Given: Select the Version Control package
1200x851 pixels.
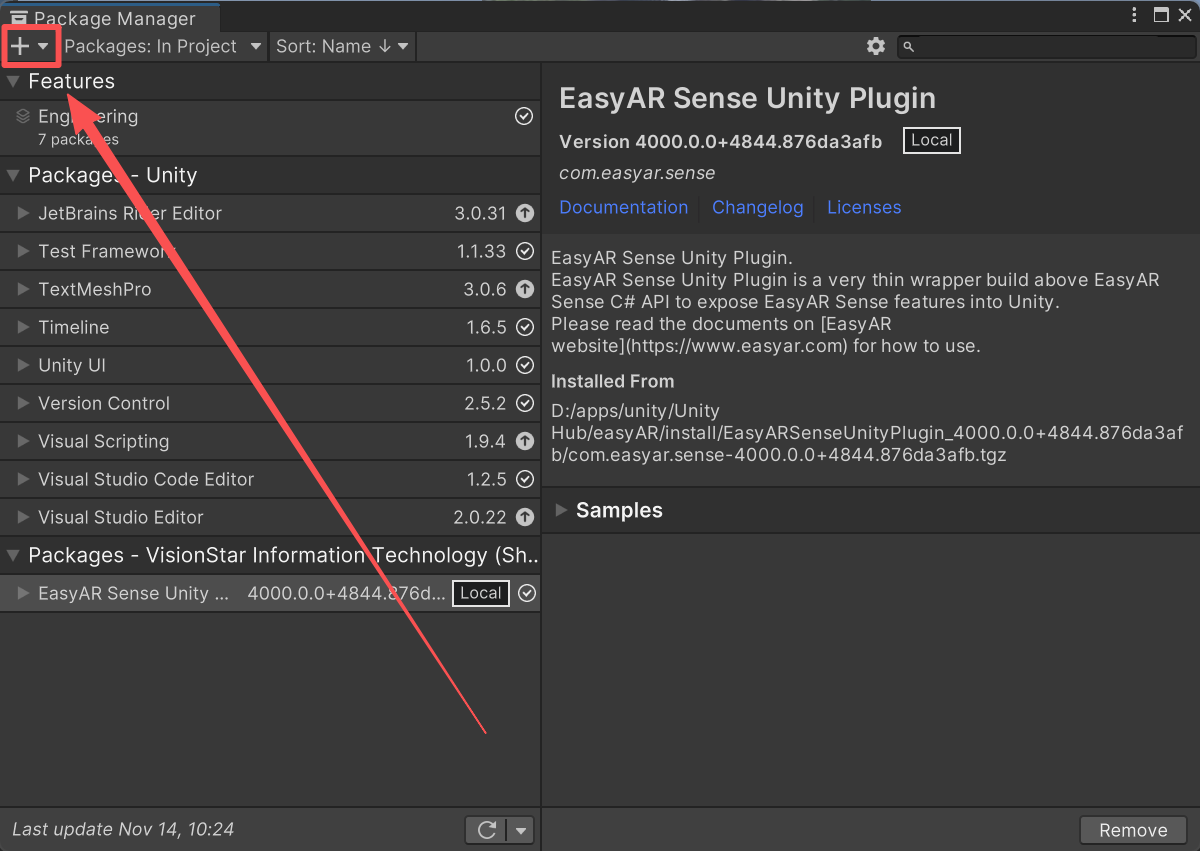Looking at the screenshot, I should pyautogui.click(x=270, y=403).
